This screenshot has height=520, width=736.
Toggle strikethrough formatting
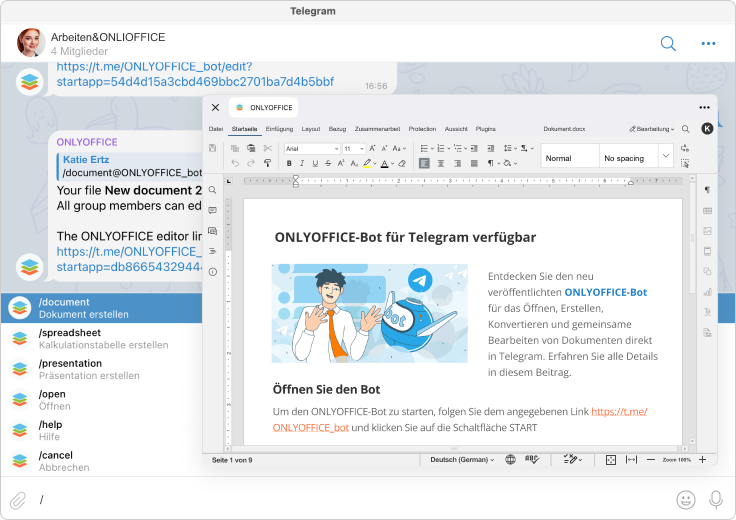pos(328,163)
